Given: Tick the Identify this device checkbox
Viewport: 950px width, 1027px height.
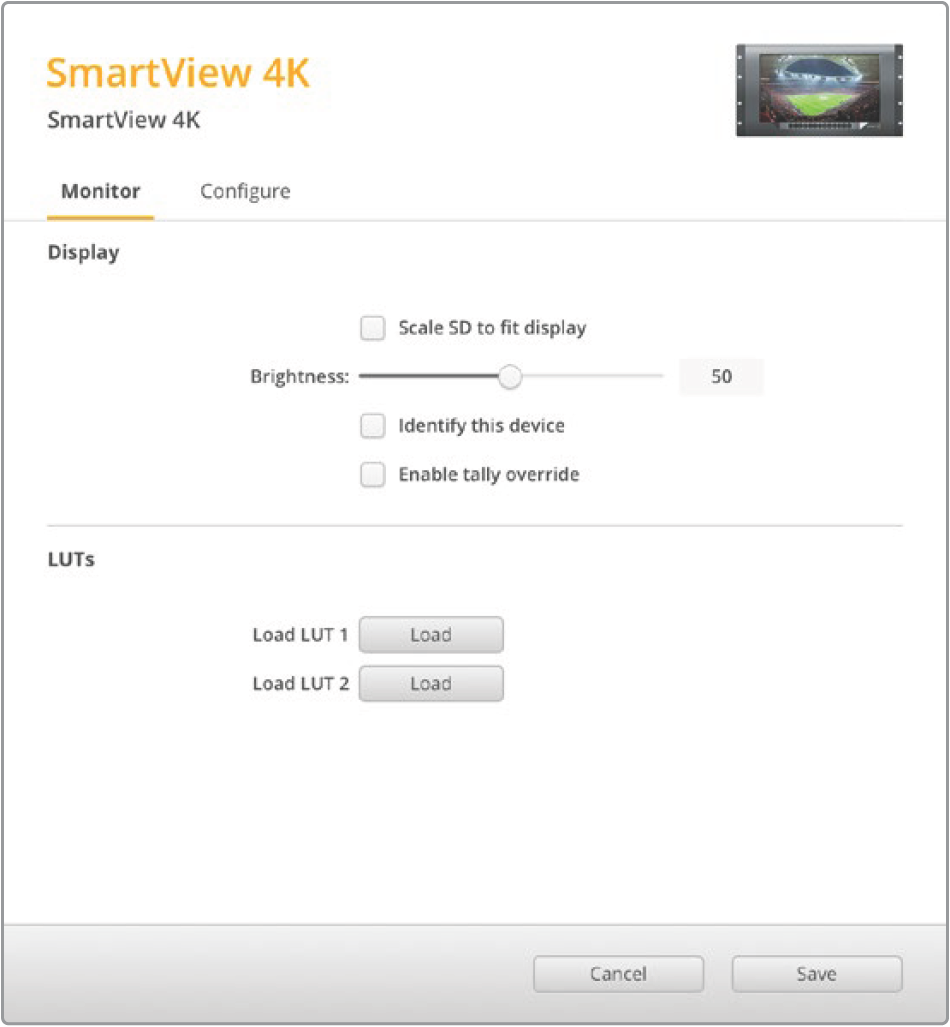Looking at the screenshot, I should 373,426.
